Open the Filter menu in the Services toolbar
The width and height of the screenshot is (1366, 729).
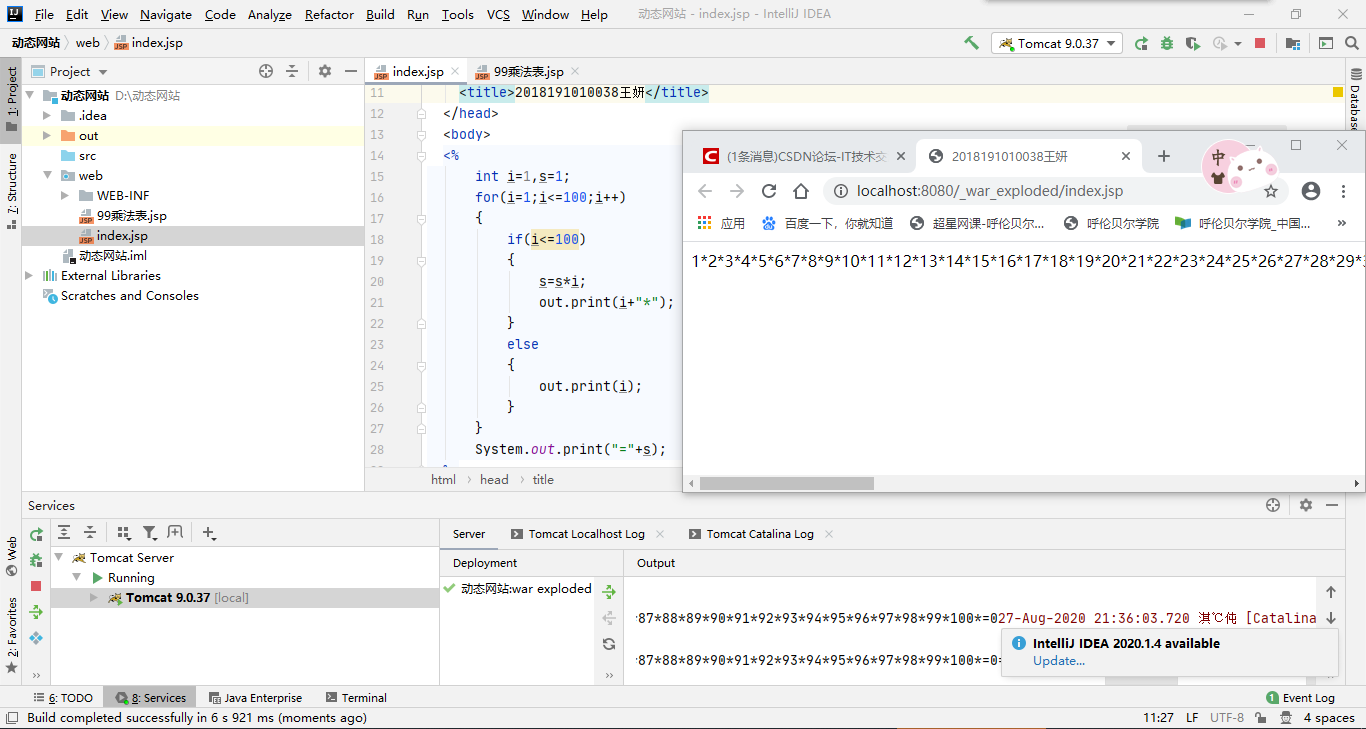pos(149,533)
